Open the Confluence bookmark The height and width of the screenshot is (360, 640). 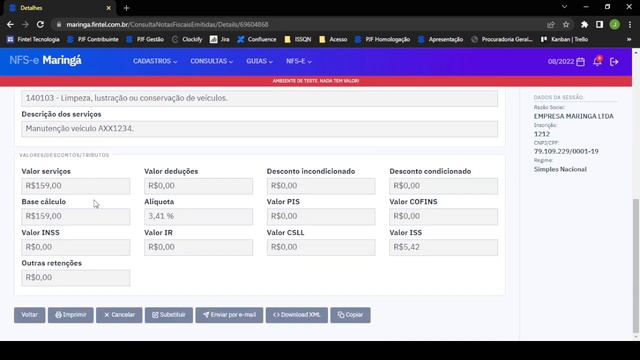pyautogui.click(x=257, y=40)
